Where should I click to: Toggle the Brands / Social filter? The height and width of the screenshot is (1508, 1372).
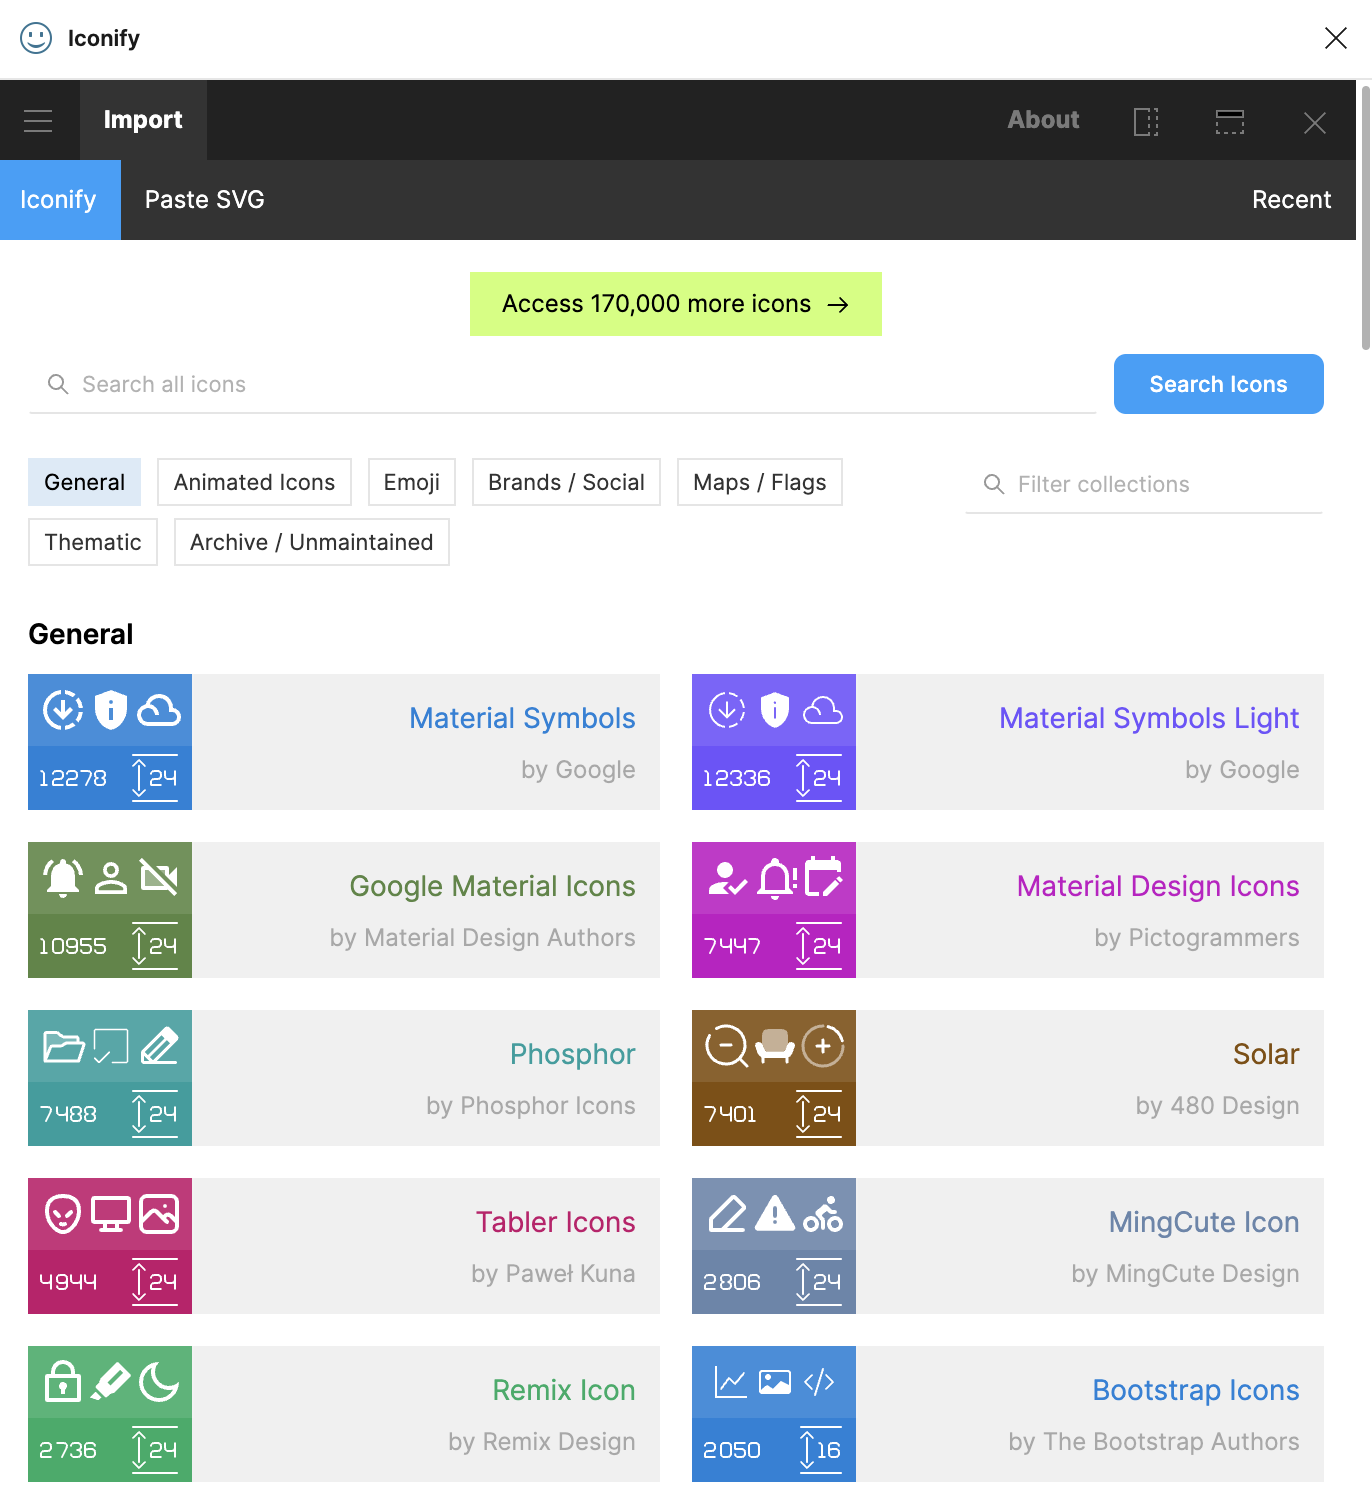click(566, 482)
